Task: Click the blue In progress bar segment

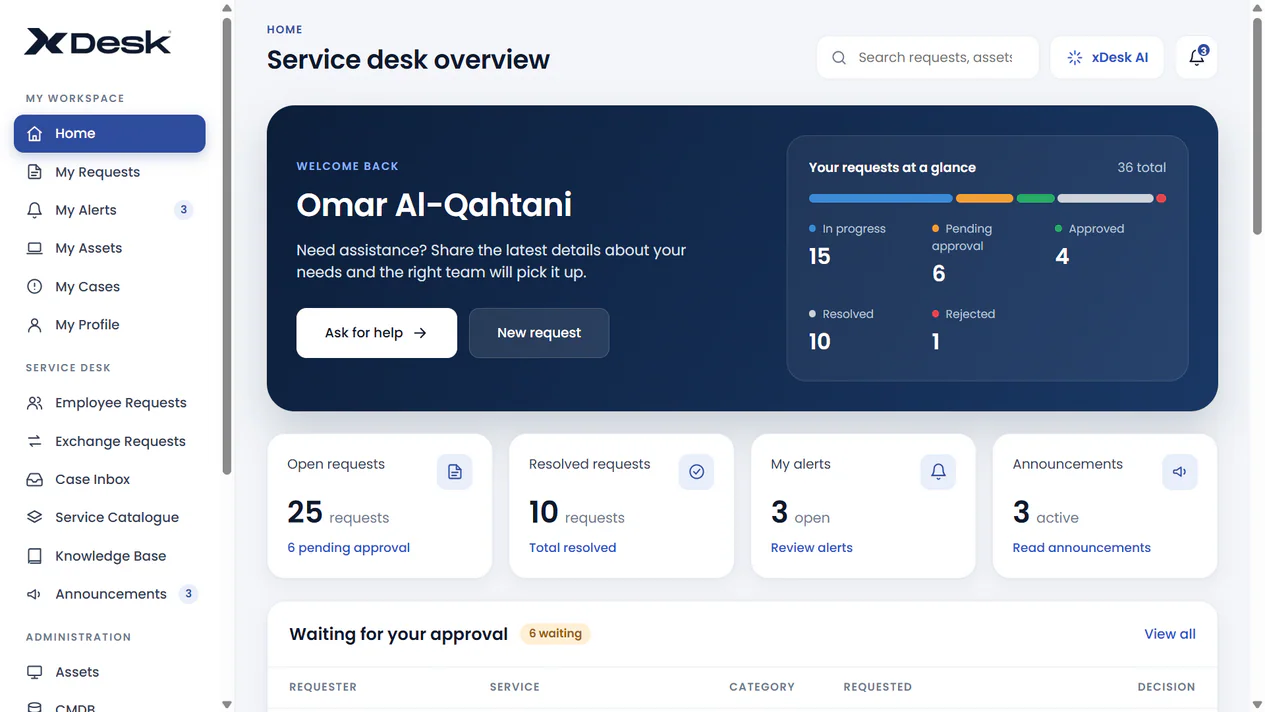Action: pyautogui.click(x=881, y=199)
